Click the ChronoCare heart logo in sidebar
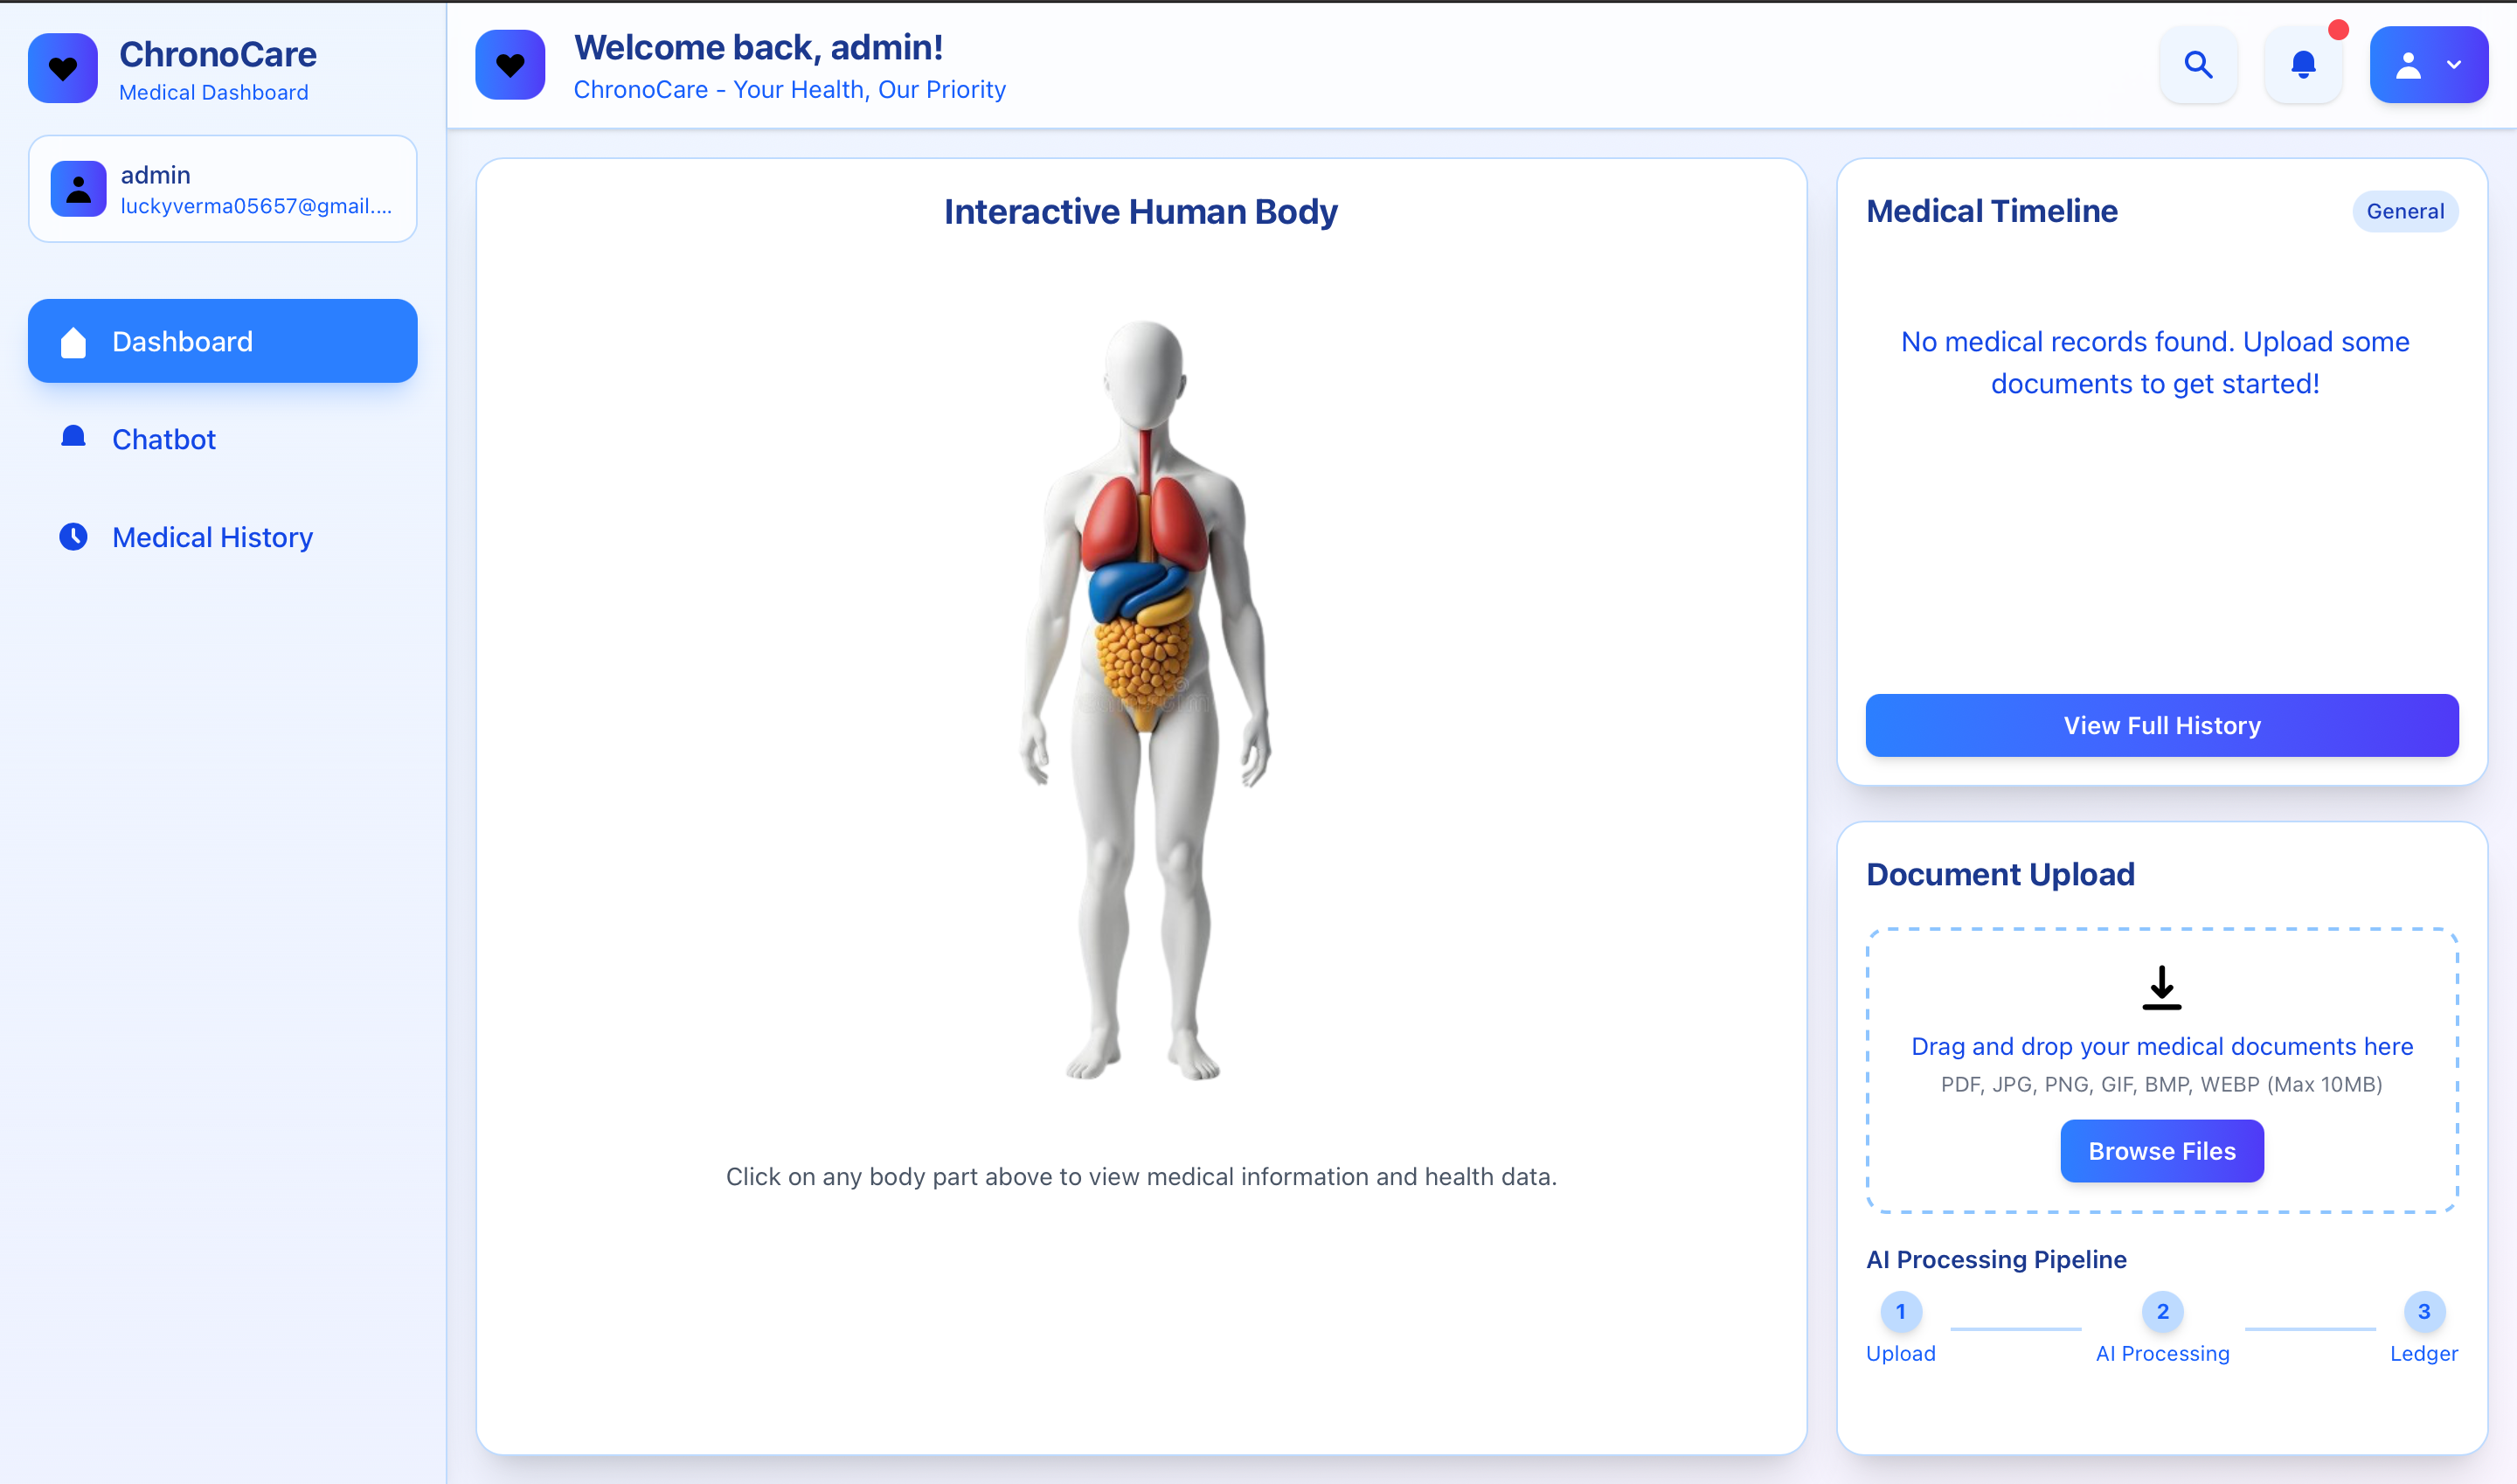Image resolution: width=2517 pixels, height=1484 pixels. tap(63, 68)
